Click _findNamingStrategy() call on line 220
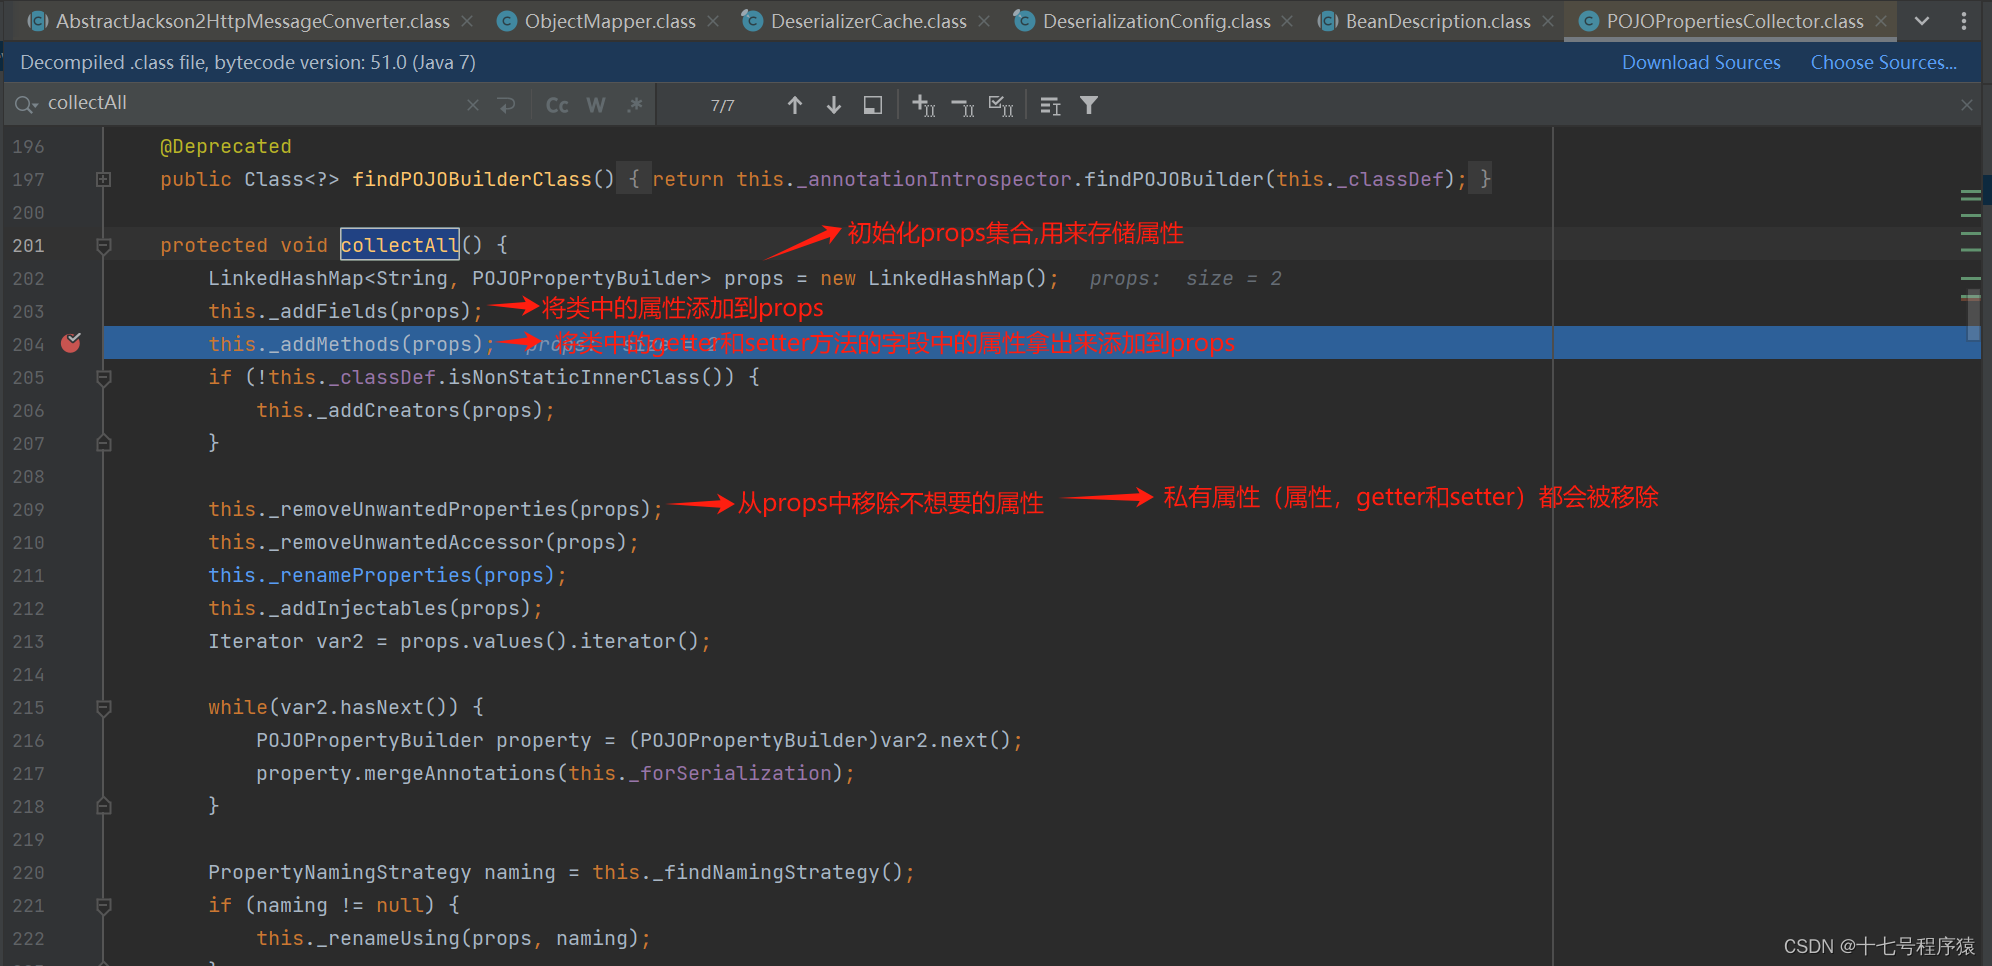This screenshot has height=966, width=1992. click(753, 872)
